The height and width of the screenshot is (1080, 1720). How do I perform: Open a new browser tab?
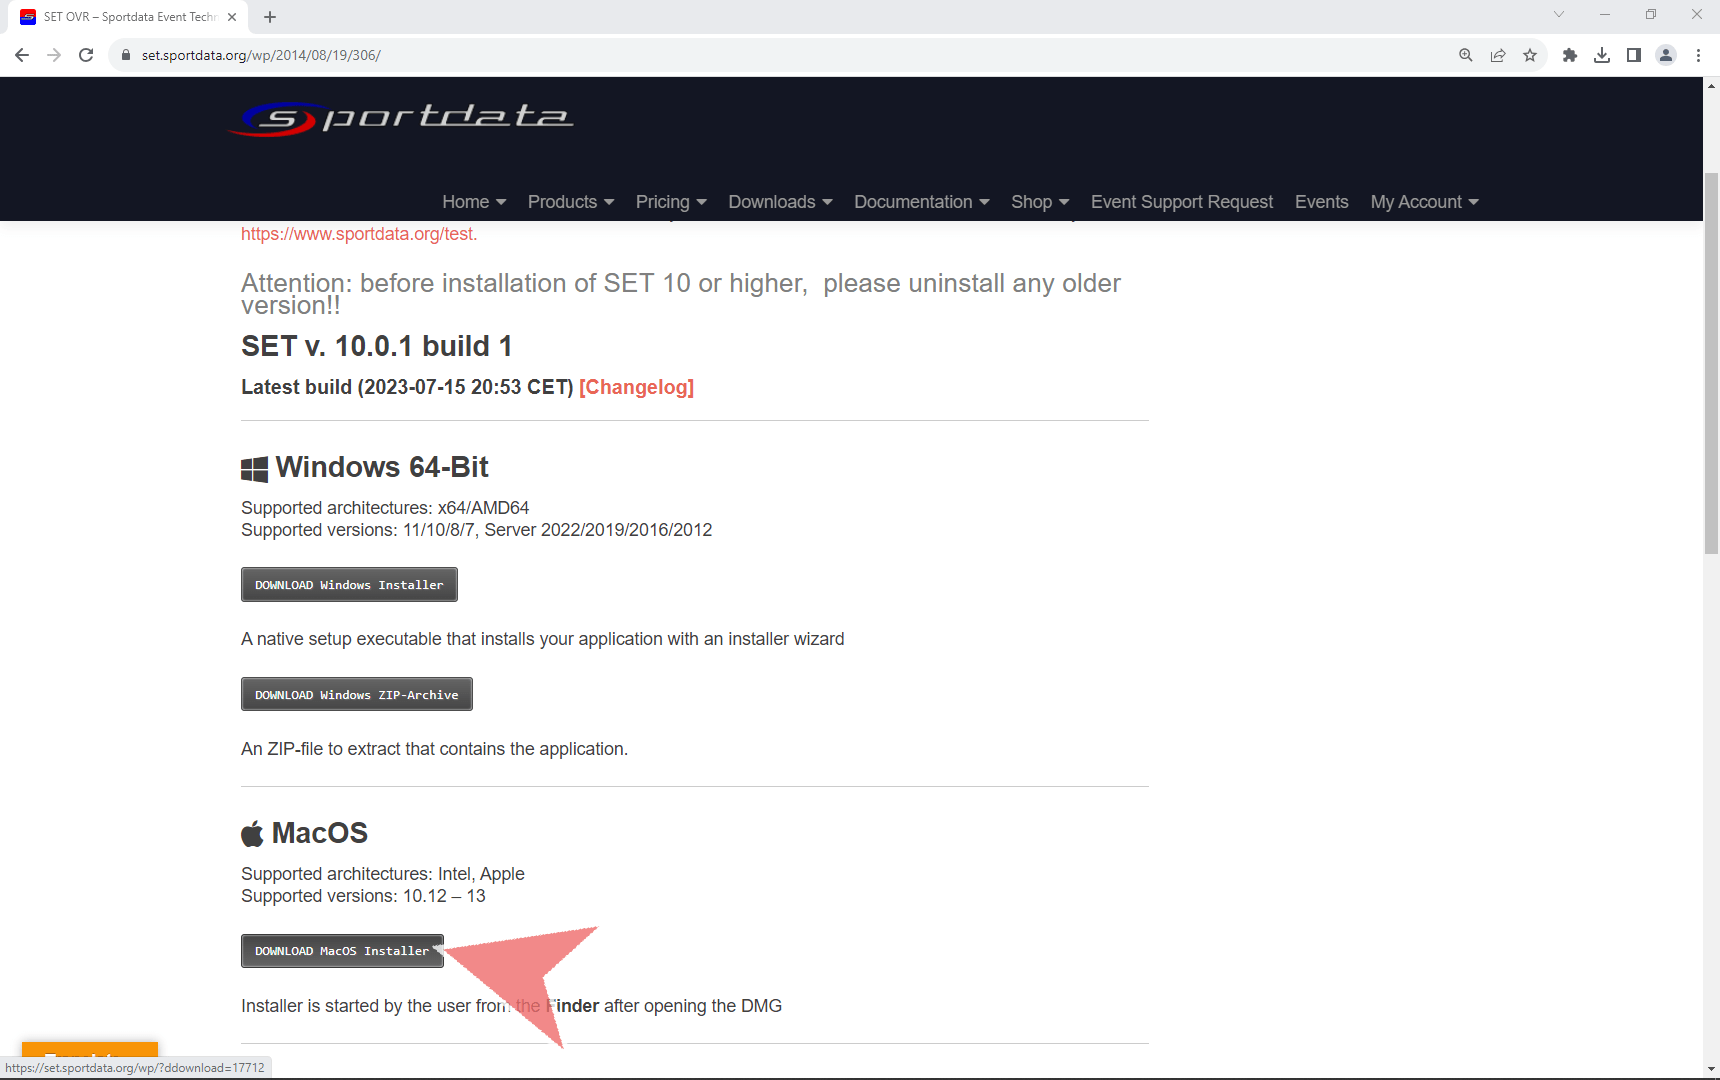pos(270,17)
